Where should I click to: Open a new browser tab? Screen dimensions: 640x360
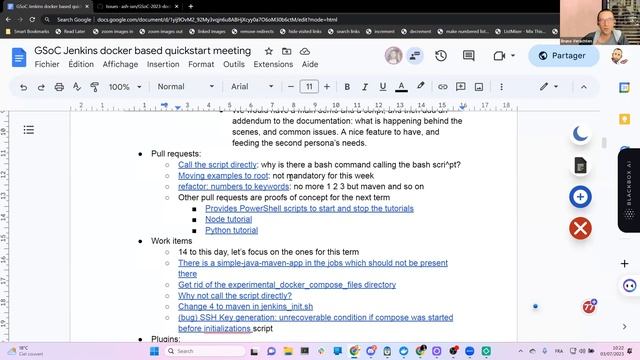pyautogui.click(x=191, y=6)
